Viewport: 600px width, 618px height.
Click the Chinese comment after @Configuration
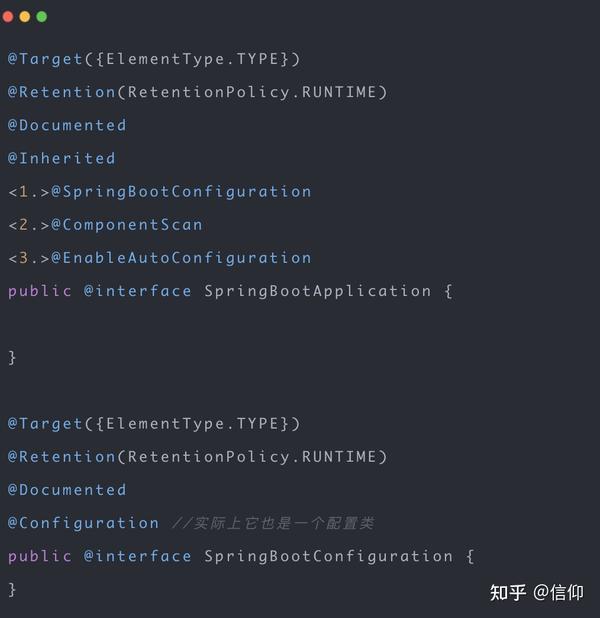[273, 523]
